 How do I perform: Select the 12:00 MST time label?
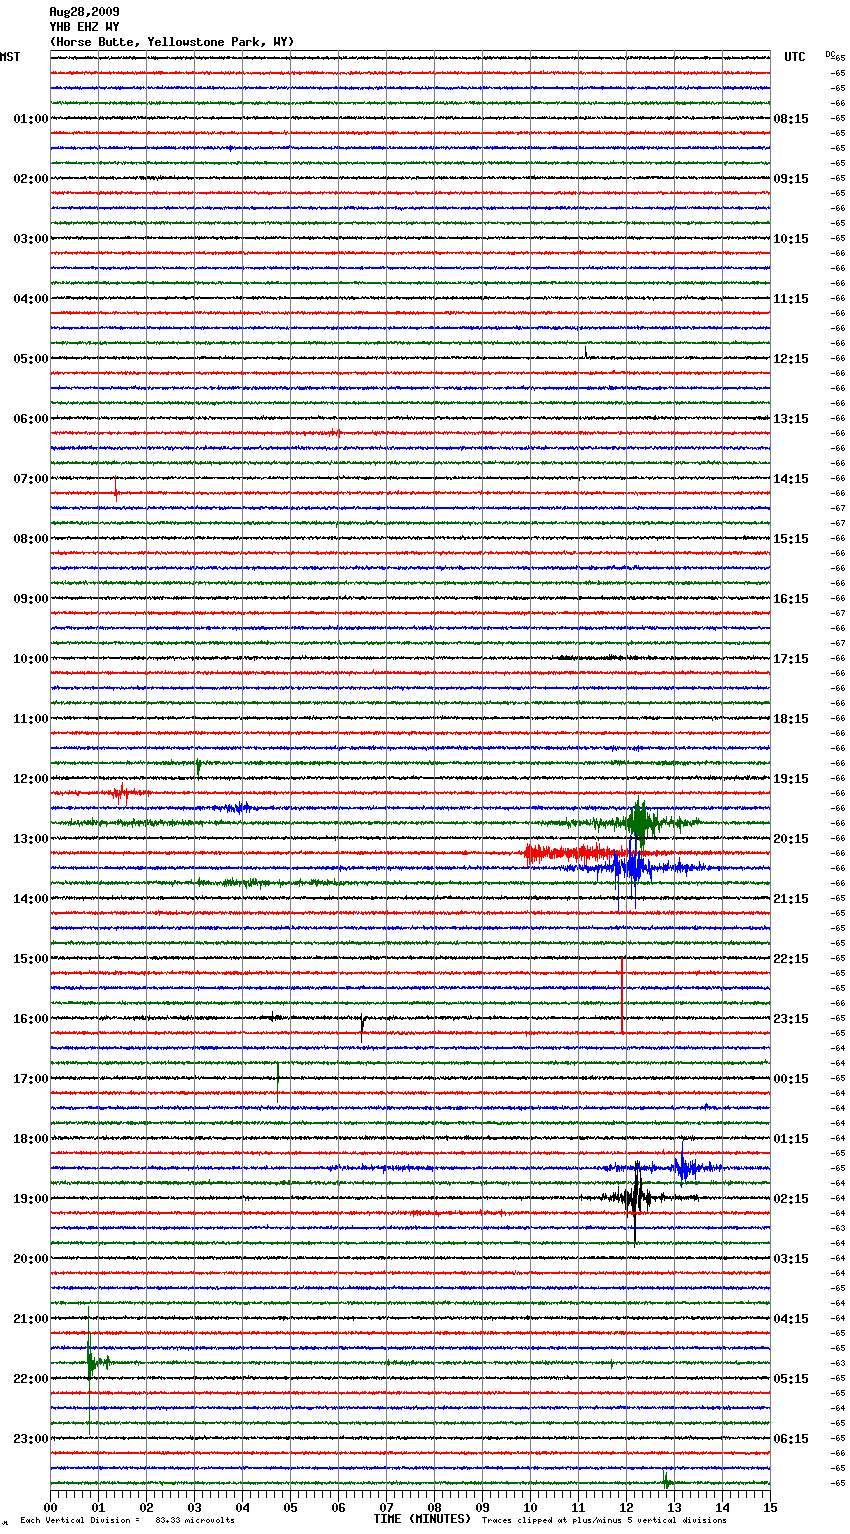31,779
